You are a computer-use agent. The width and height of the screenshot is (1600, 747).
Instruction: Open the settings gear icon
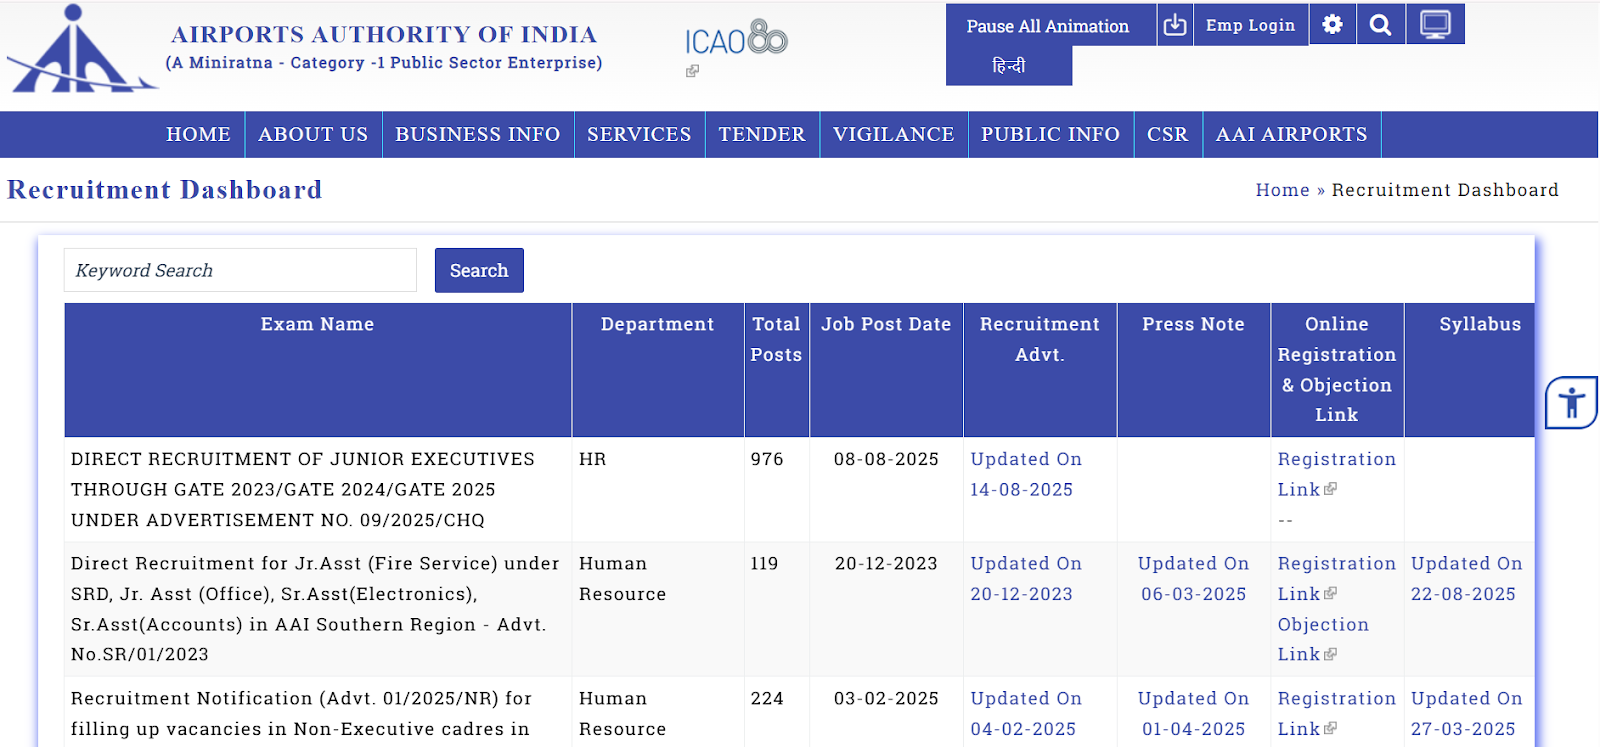[1332, 25]
